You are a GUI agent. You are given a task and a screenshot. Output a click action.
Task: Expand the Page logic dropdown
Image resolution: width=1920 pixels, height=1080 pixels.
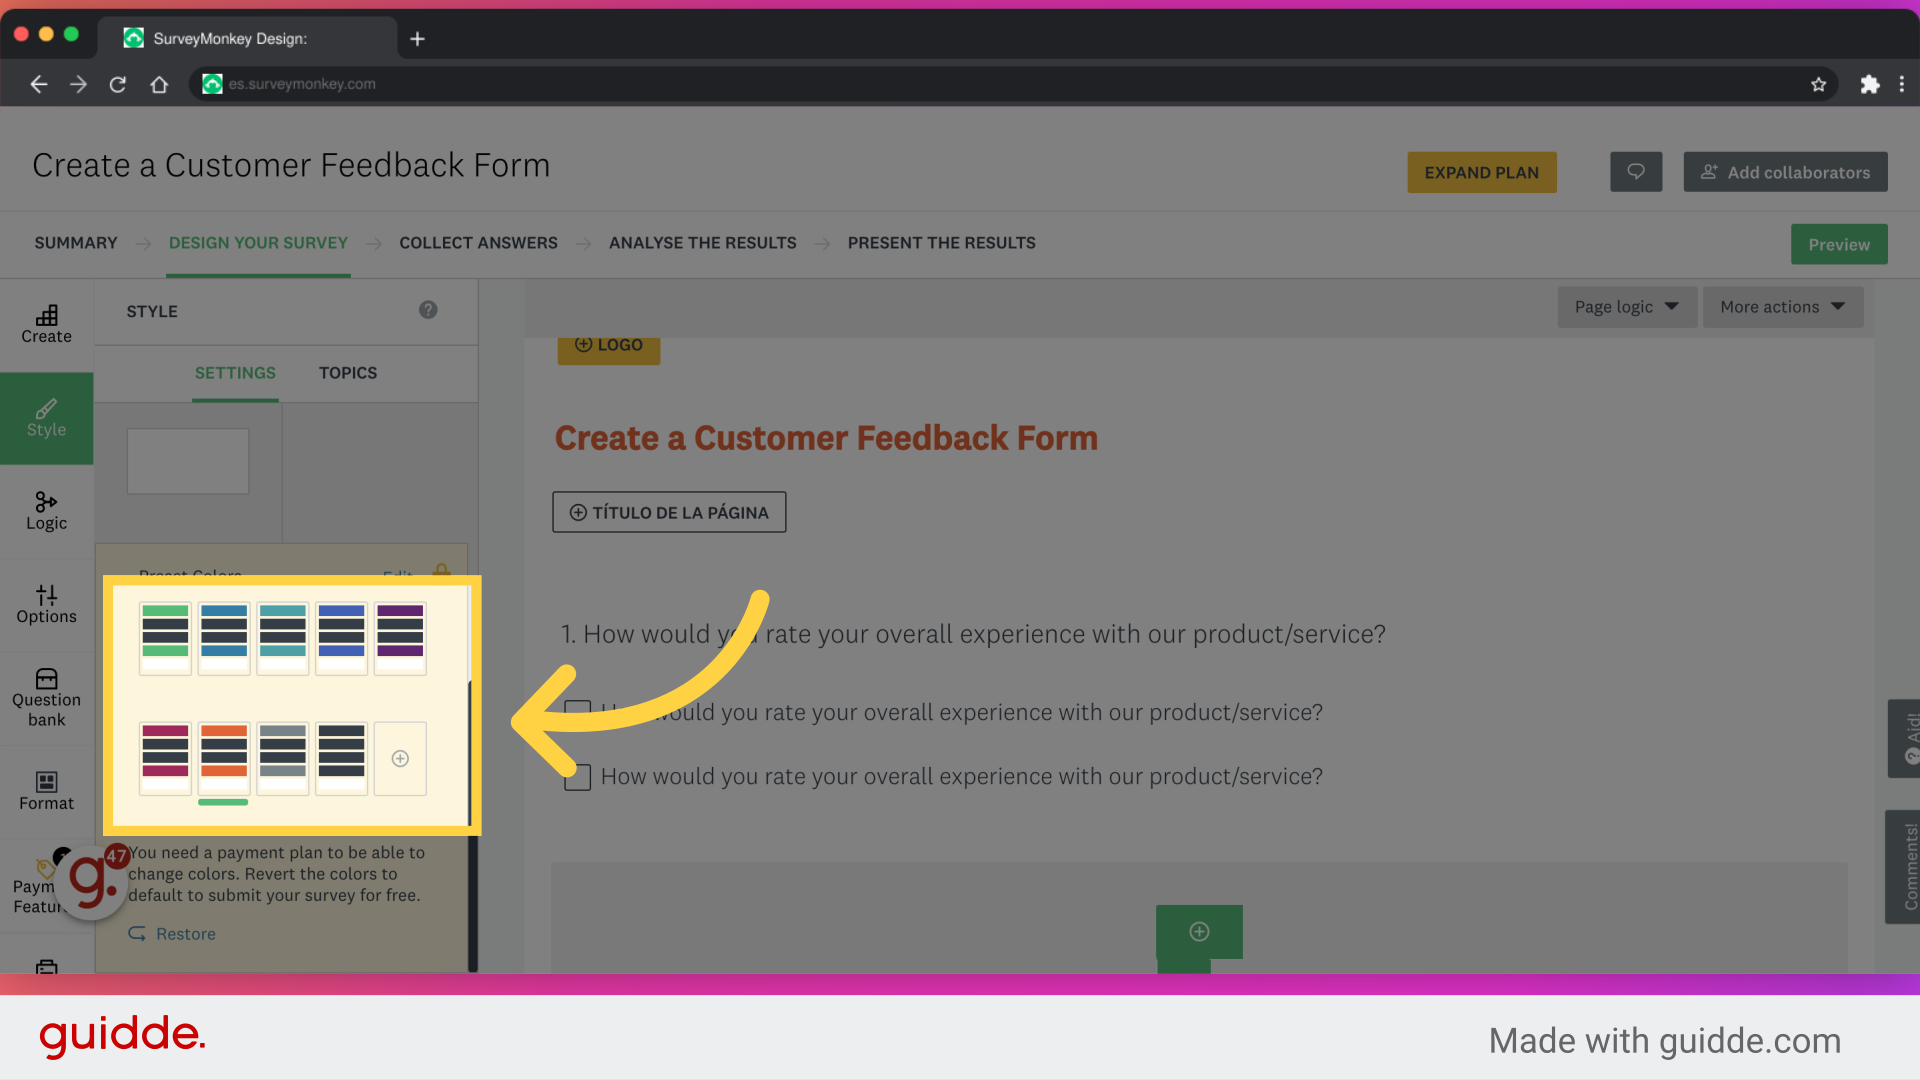point(1626,307)
